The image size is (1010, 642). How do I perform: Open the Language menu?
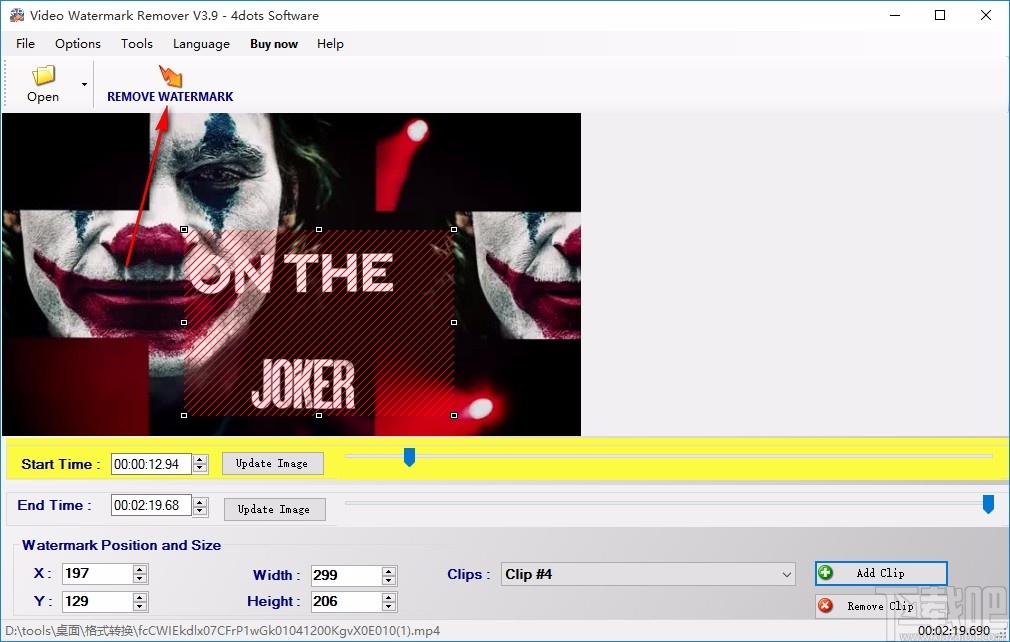[x=201, y=44]
